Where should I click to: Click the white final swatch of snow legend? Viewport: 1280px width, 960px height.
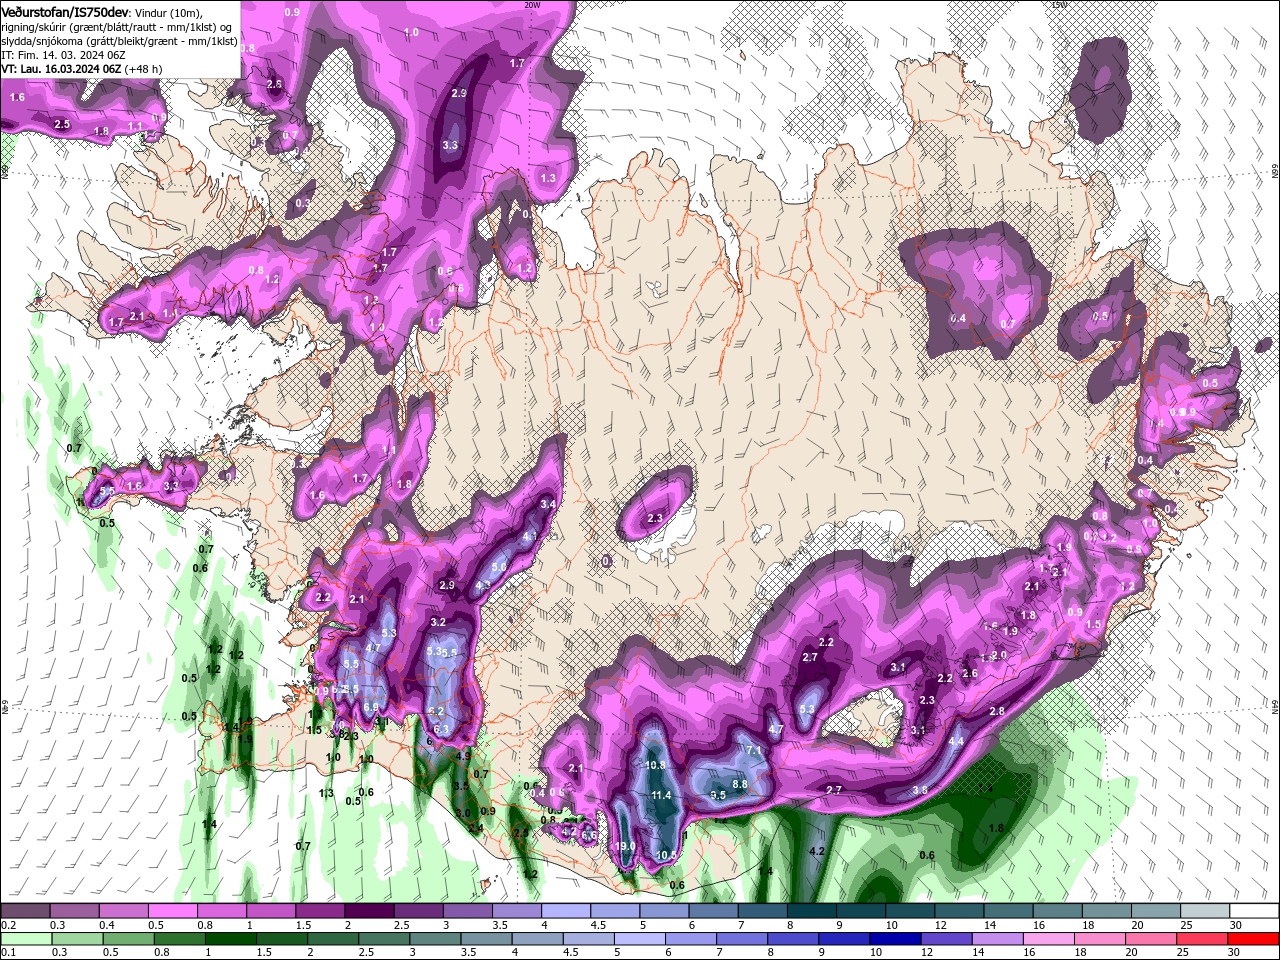[1254, 911]
